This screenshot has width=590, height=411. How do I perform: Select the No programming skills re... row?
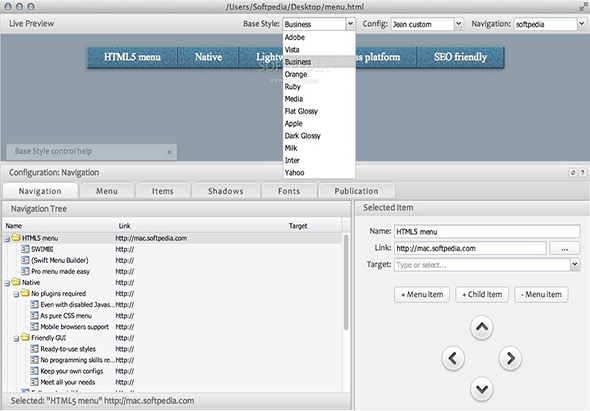[172, 360]
